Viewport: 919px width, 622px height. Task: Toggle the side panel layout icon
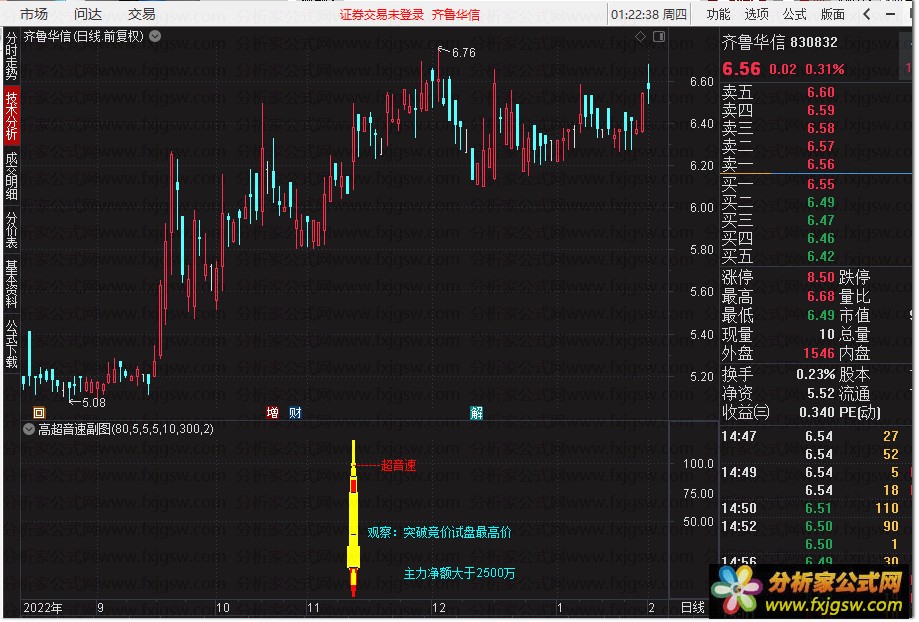(659, 36)
